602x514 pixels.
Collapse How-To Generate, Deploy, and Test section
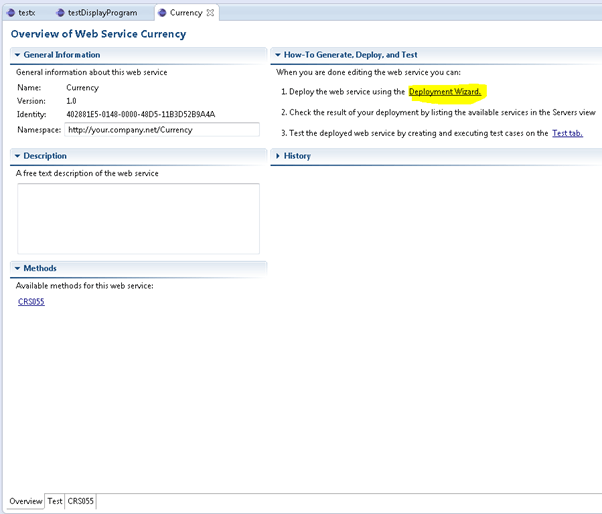click(278, 55)
